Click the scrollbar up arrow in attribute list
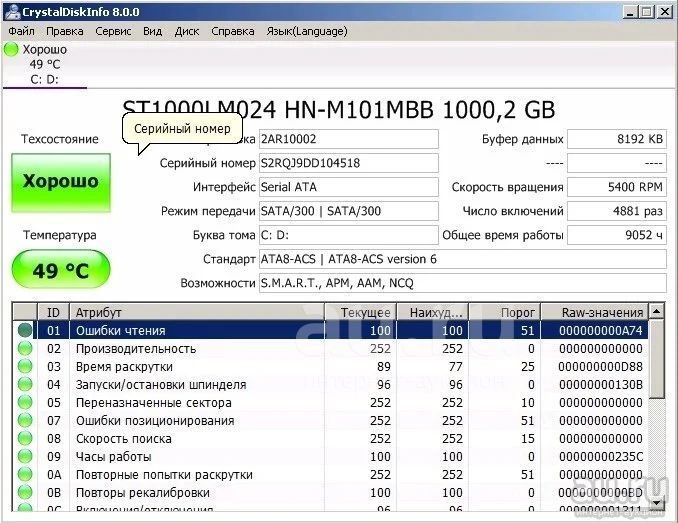Viewport: 678px width, 523px height. pos(657,311)
